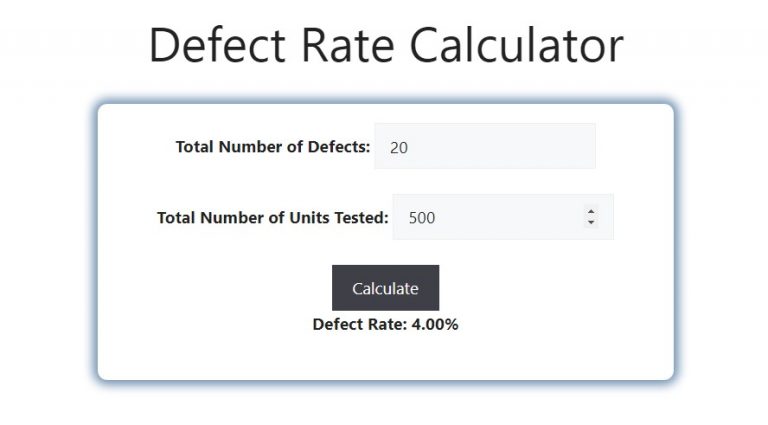This screenshot has width=768, height=425.
Task: Click the 4.00% percentage value
Action: (x=435, y=324)
